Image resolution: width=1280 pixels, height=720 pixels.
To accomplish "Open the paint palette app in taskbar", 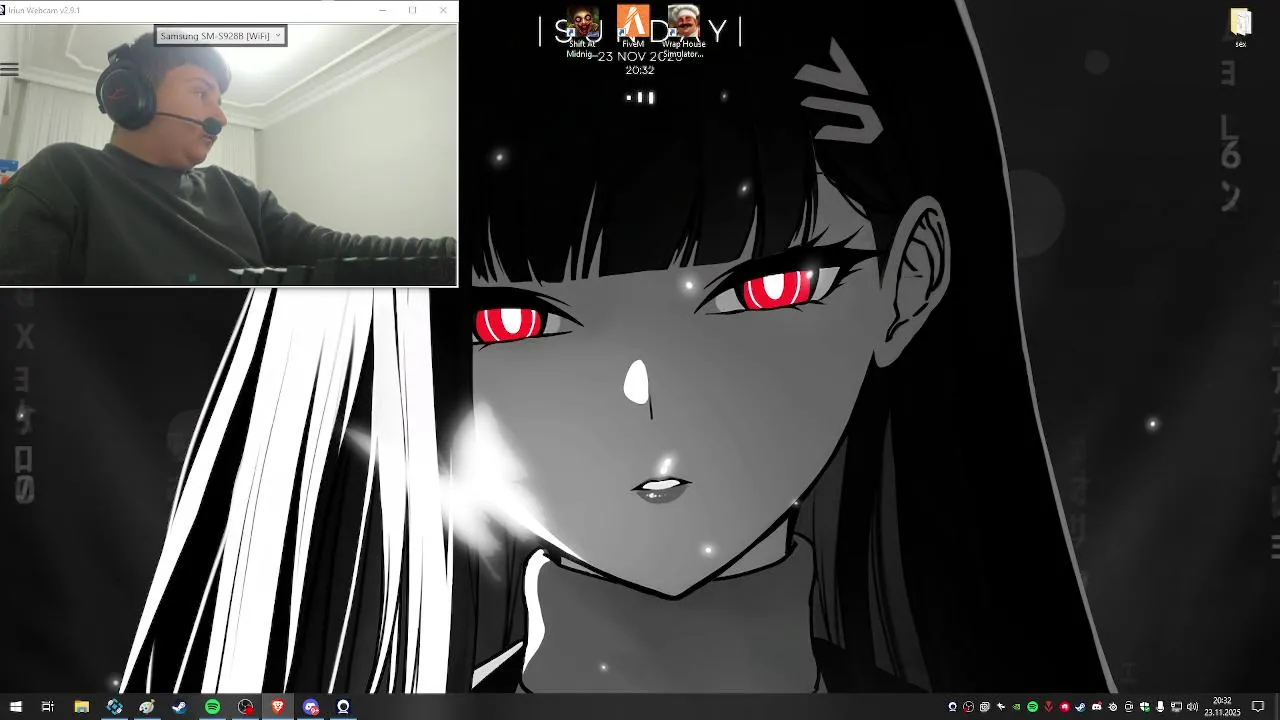I will click(147, 707).
